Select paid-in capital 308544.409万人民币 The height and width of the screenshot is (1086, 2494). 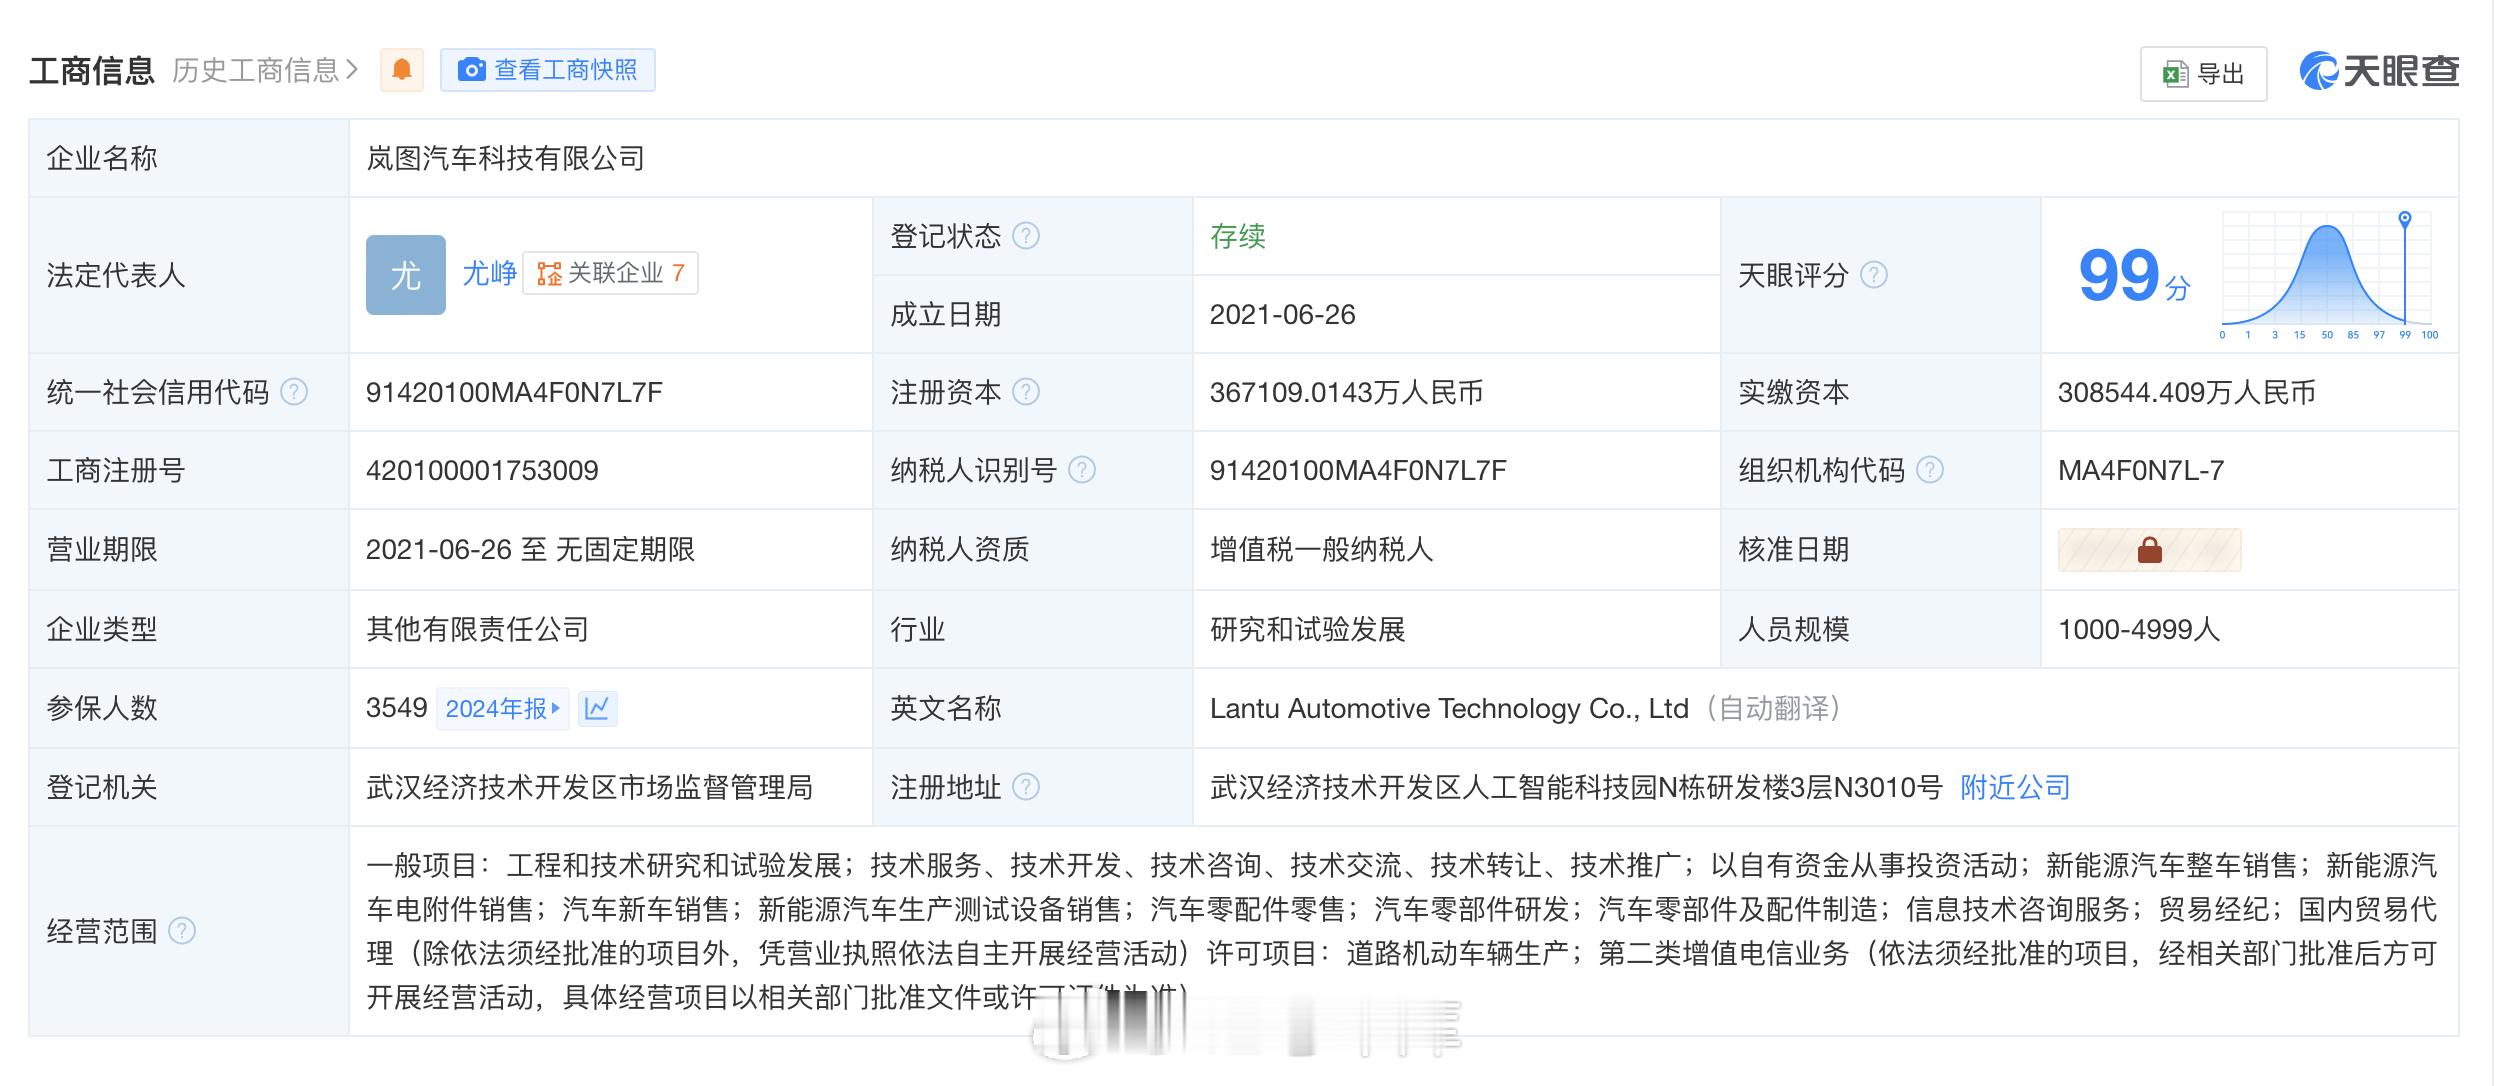click(2186, 392)
